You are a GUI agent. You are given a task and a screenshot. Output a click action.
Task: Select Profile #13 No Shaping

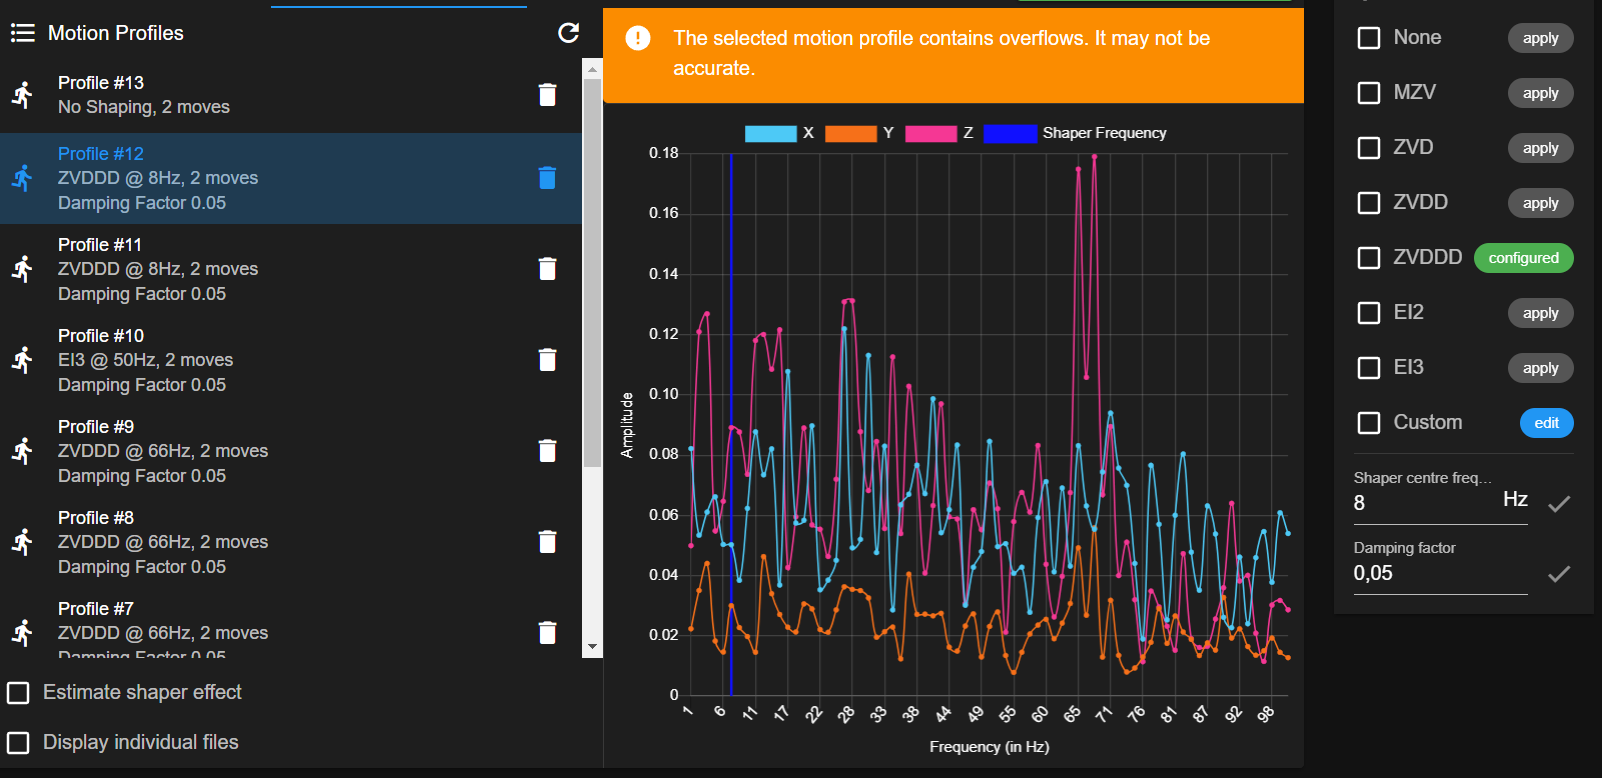point(290,95)
